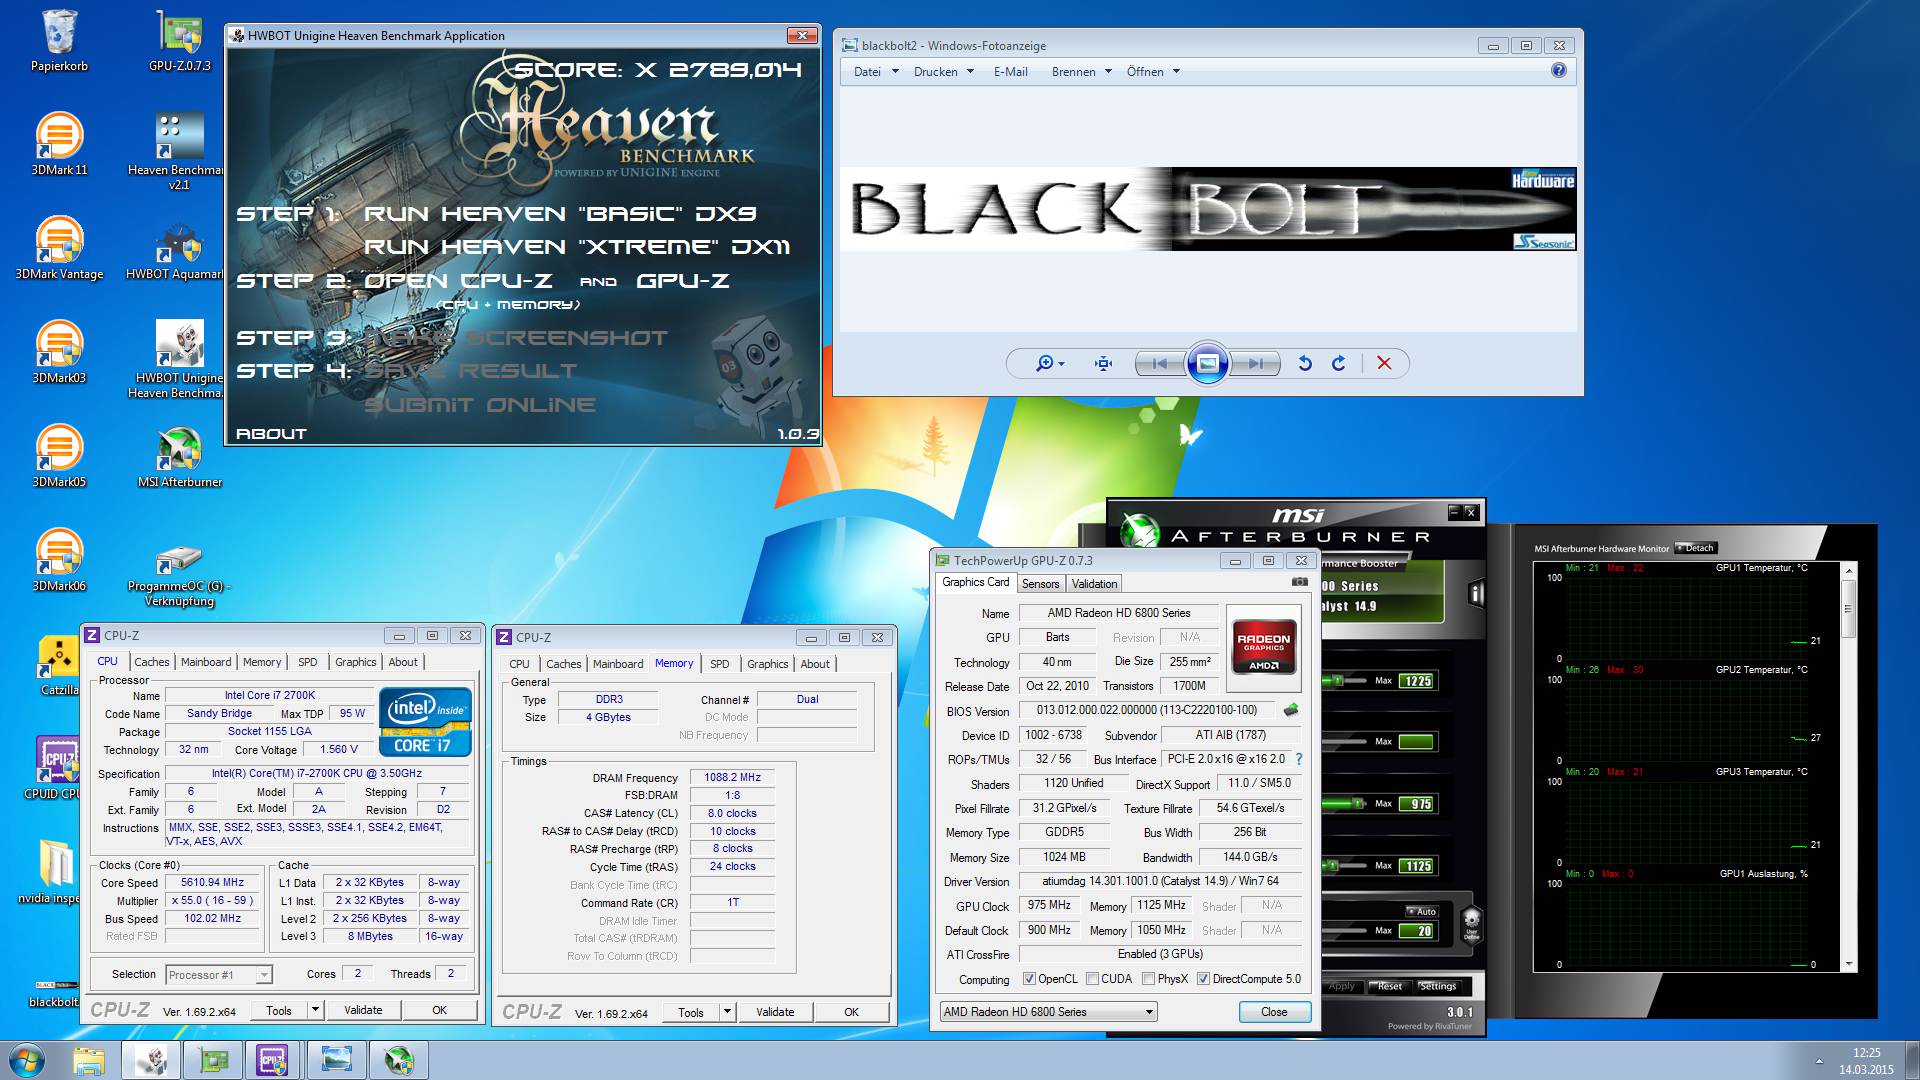Click the BIOS save icon in GPU-Z
This screenshot has height=1080, width=1920.
(x=1291, y=710)
